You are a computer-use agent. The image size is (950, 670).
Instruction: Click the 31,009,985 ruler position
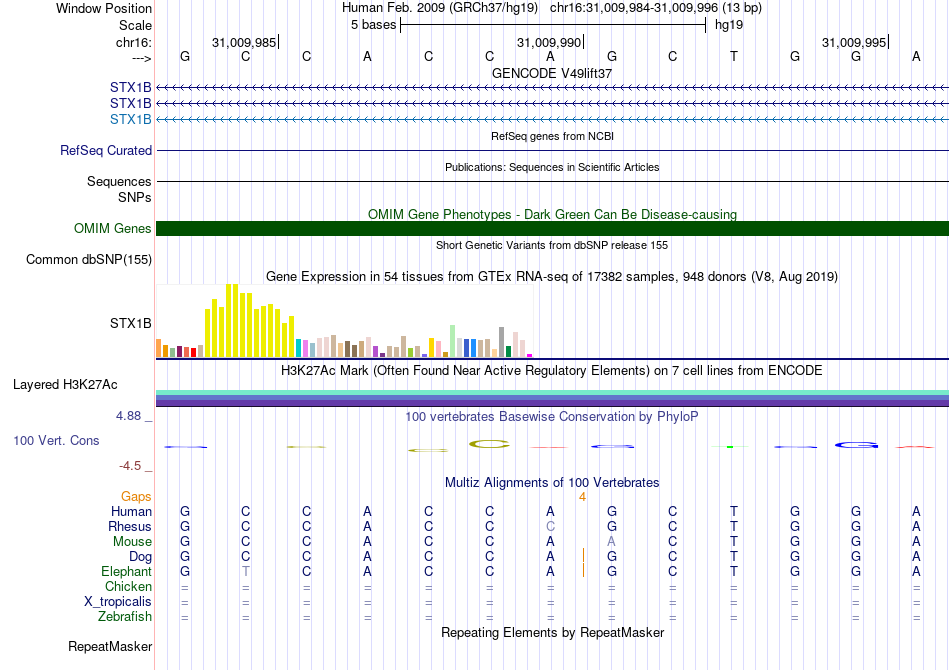tap(244, 42)
